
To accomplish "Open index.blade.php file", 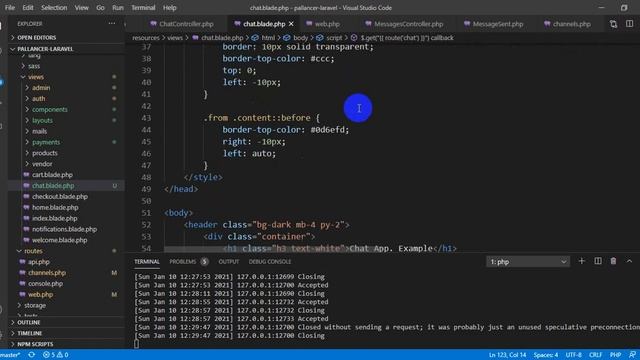I will (54, 218).
